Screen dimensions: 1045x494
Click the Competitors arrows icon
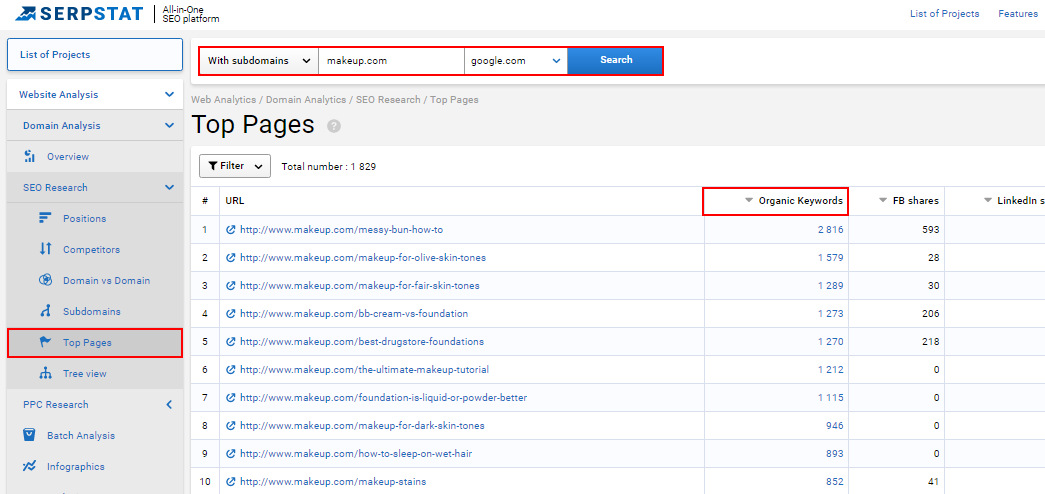pyautogui.click(x=45, y=249)
